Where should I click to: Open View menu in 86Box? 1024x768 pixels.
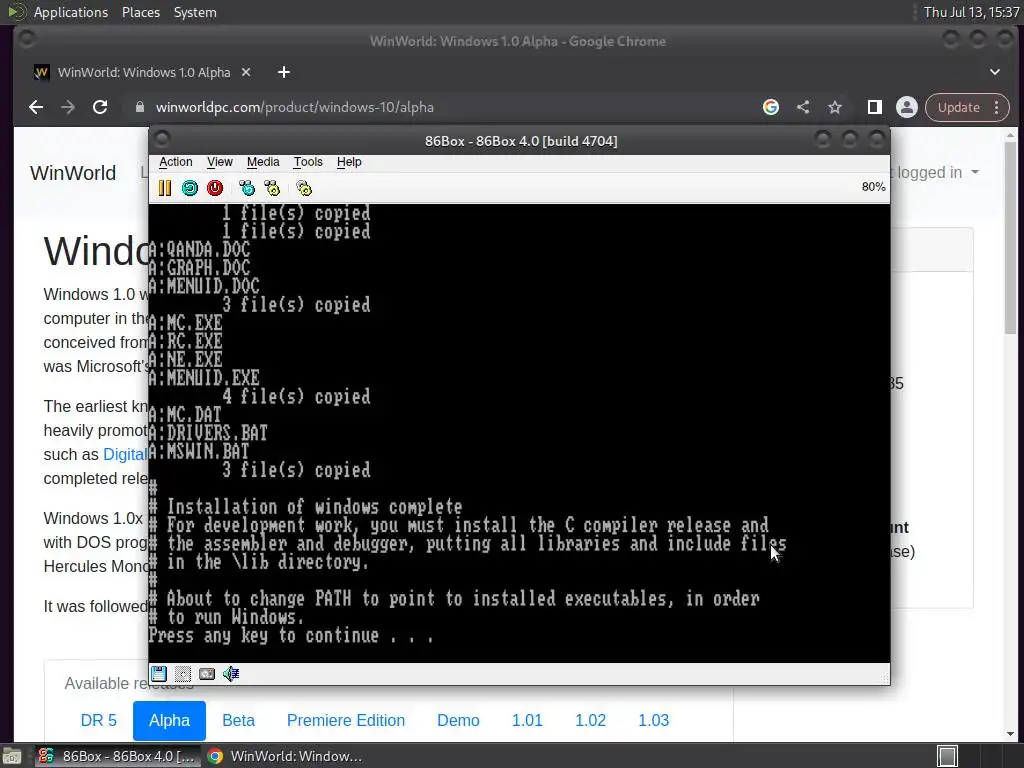click(219, 162)
